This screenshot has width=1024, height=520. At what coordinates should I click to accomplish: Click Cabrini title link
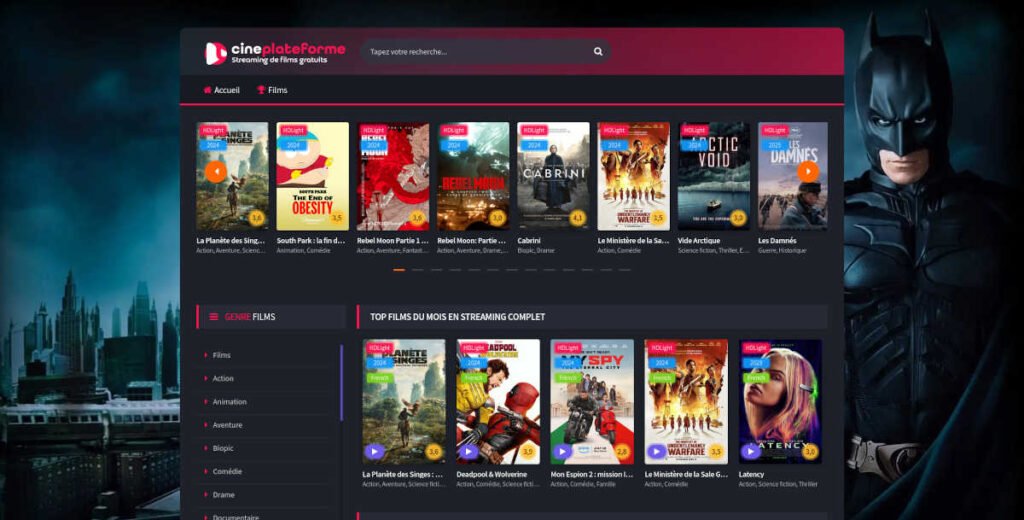529,240
